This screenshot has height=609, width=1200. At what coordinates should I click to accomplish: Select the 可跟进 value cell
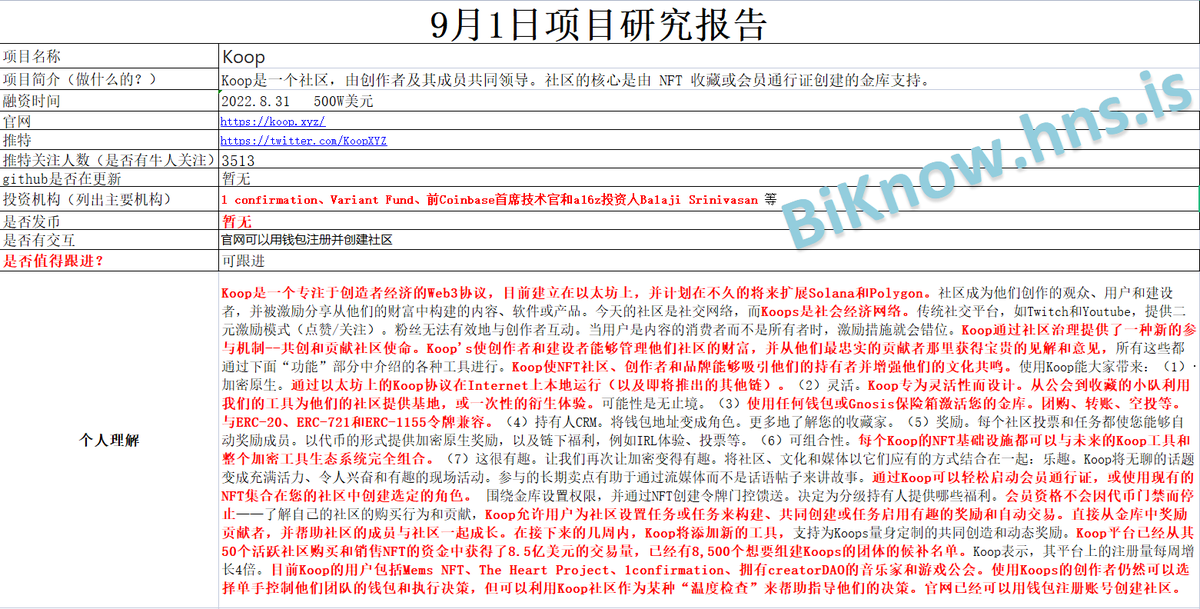coord(709,260)
